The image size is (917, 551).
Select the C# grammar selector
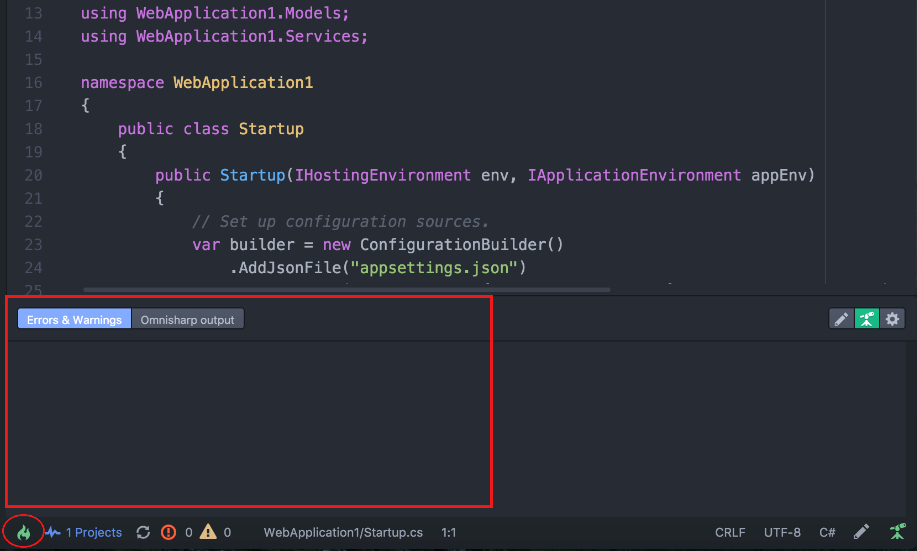tap(827, 532)
